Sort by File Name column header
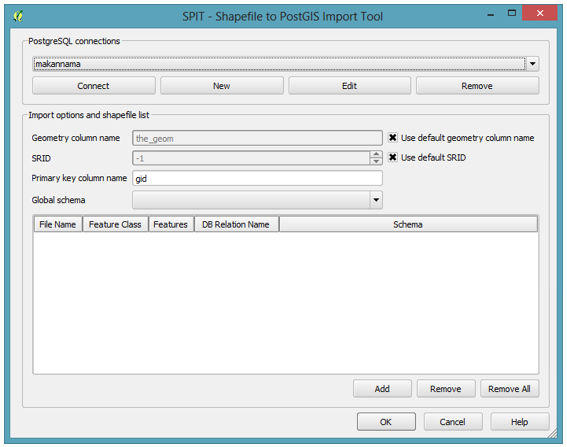567x447 pixels. click(x=58, y=225)
